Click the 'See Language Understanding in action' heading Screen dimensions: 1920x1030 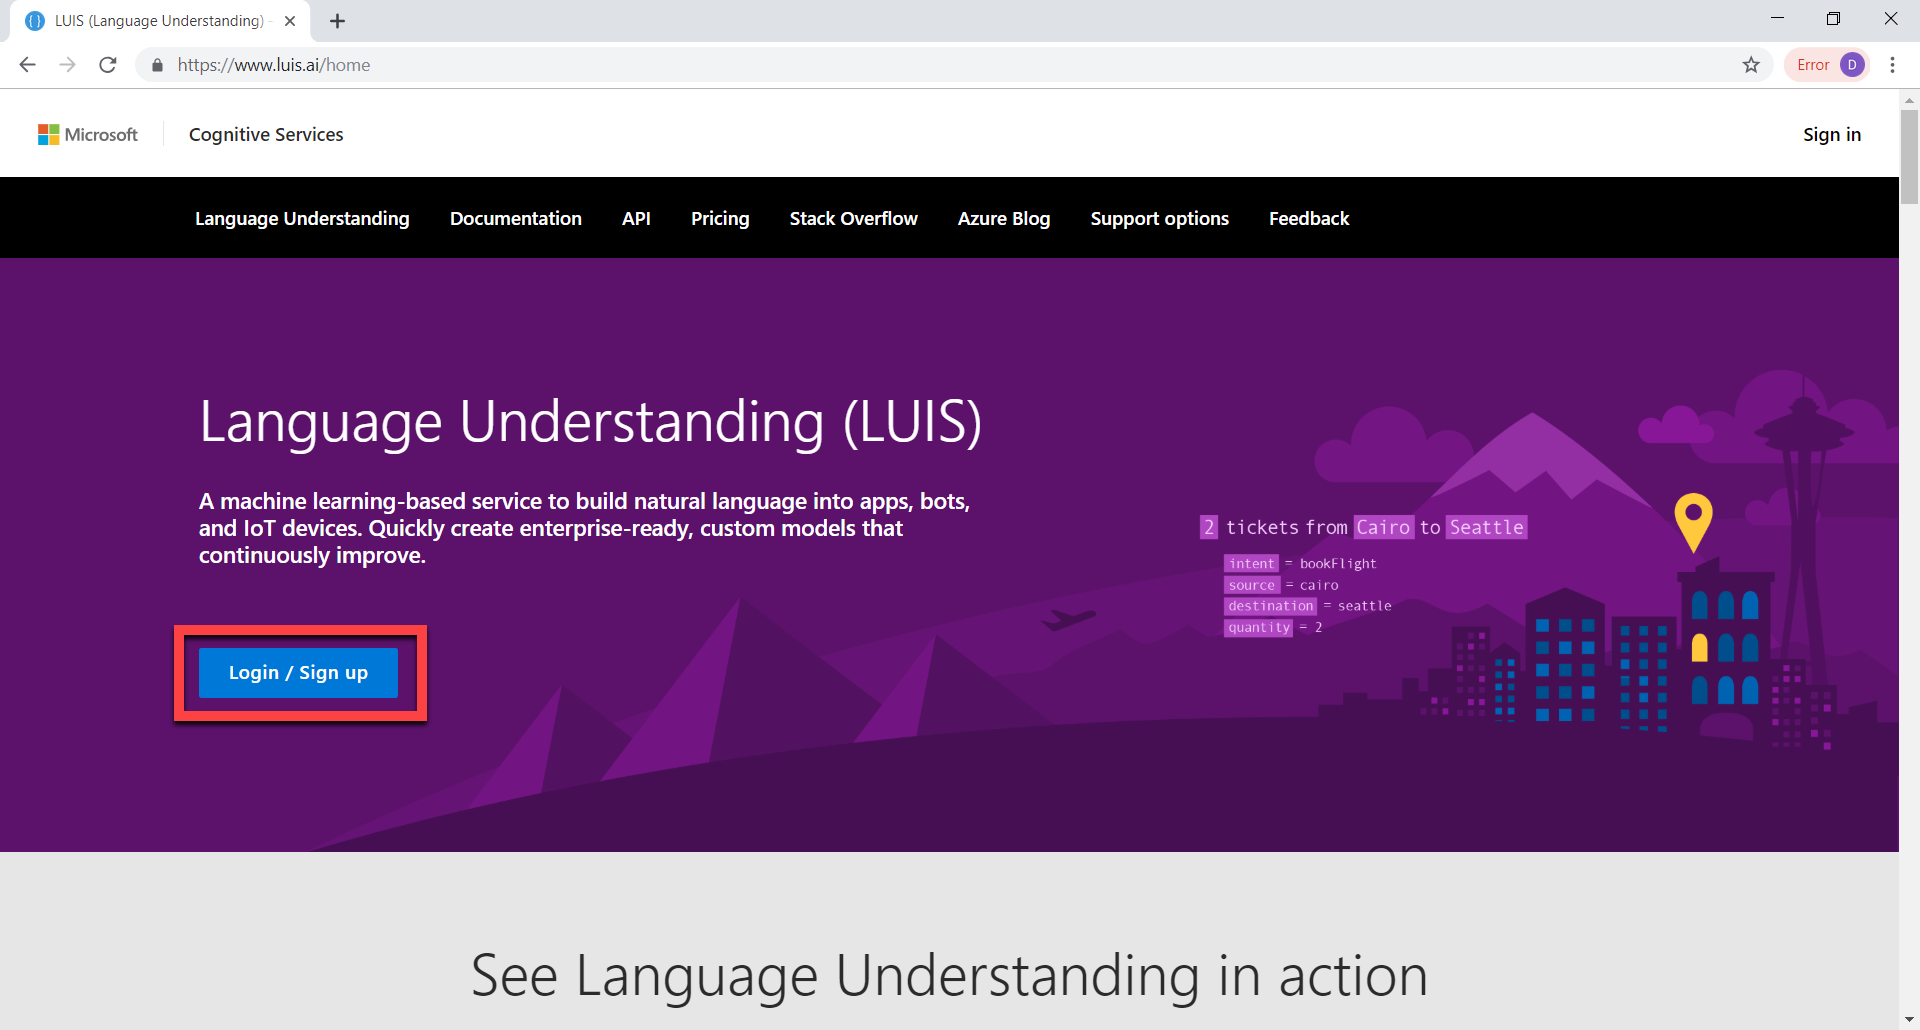point(949,976)
